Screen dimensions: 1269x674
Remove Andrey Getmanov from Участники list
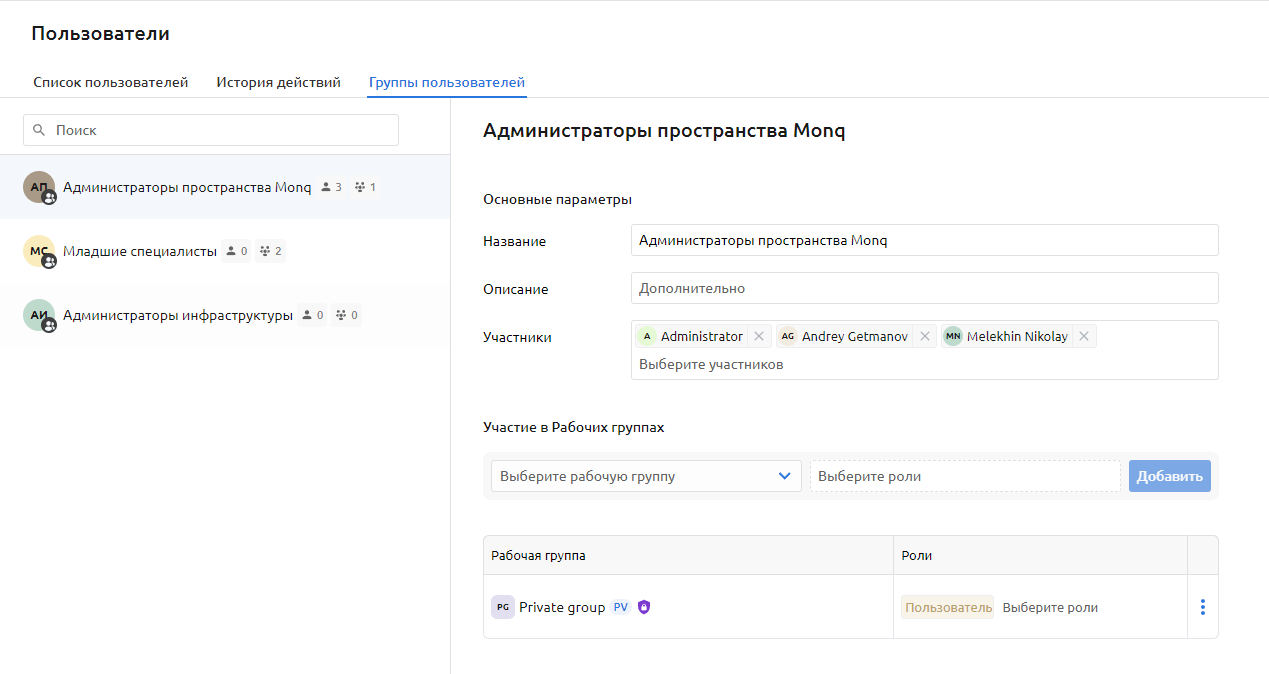924,336
